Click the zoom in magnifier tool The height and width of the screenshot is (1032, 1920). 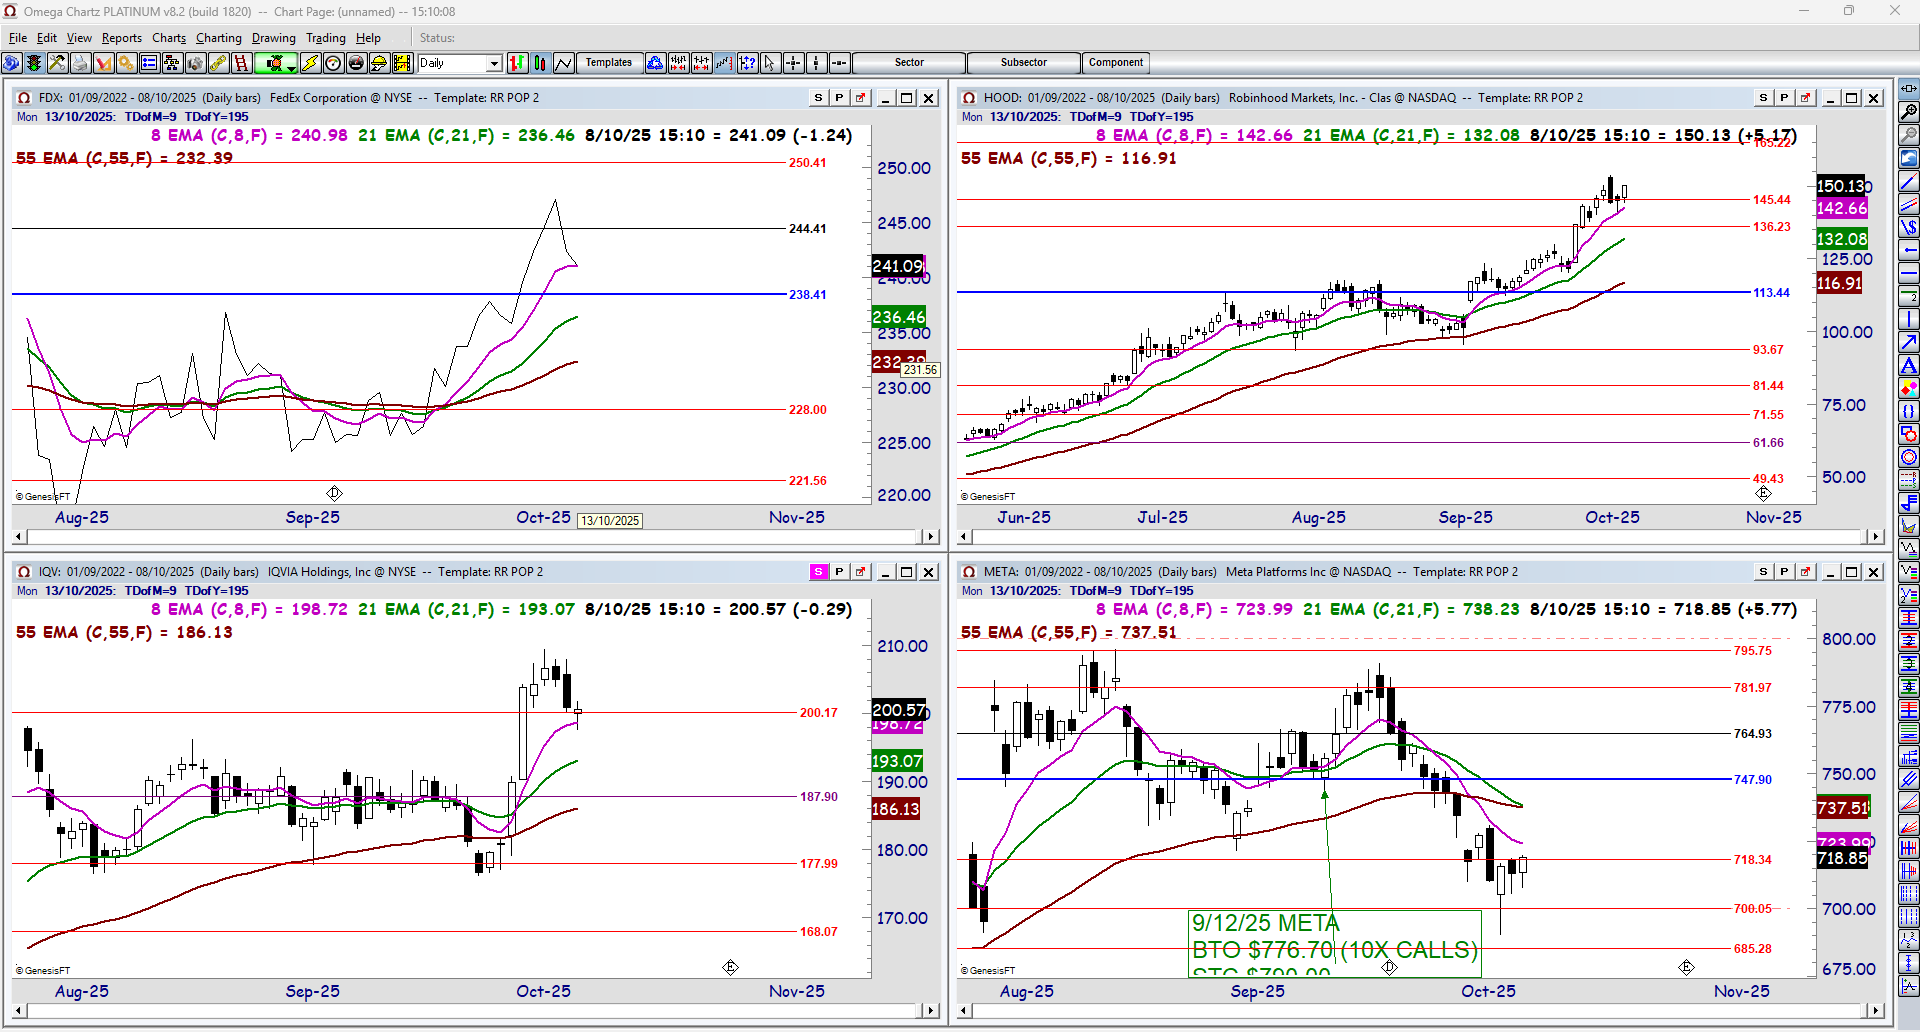coord(1908,112)
